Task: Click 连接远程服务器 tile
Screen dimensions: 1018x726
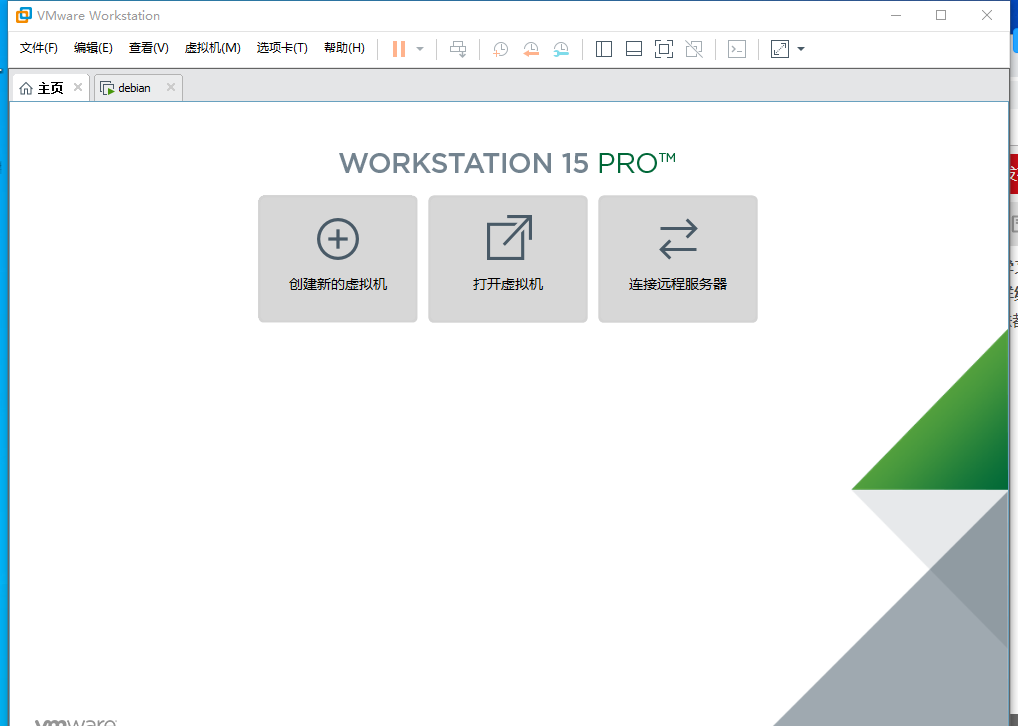Action: 678,258
